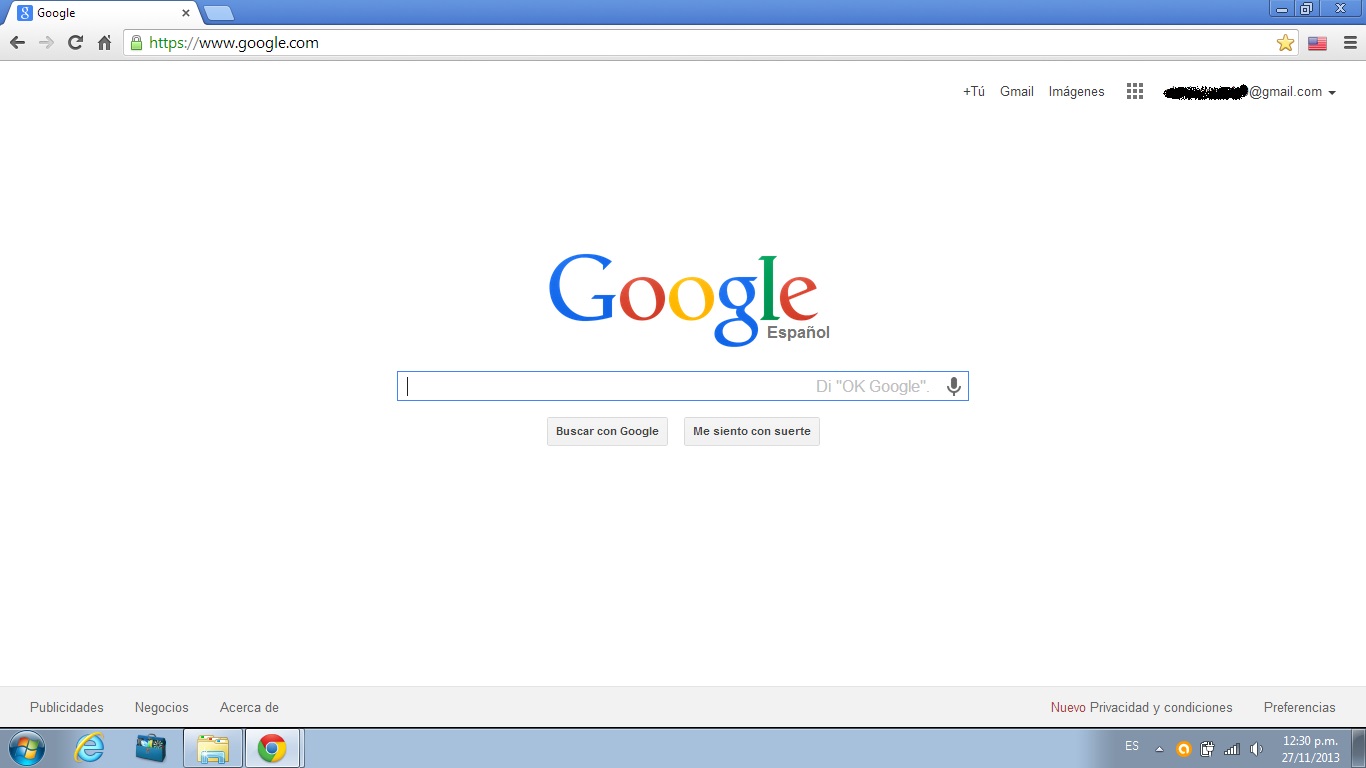Start voice search with the microphone icon

tap(954, 386)
